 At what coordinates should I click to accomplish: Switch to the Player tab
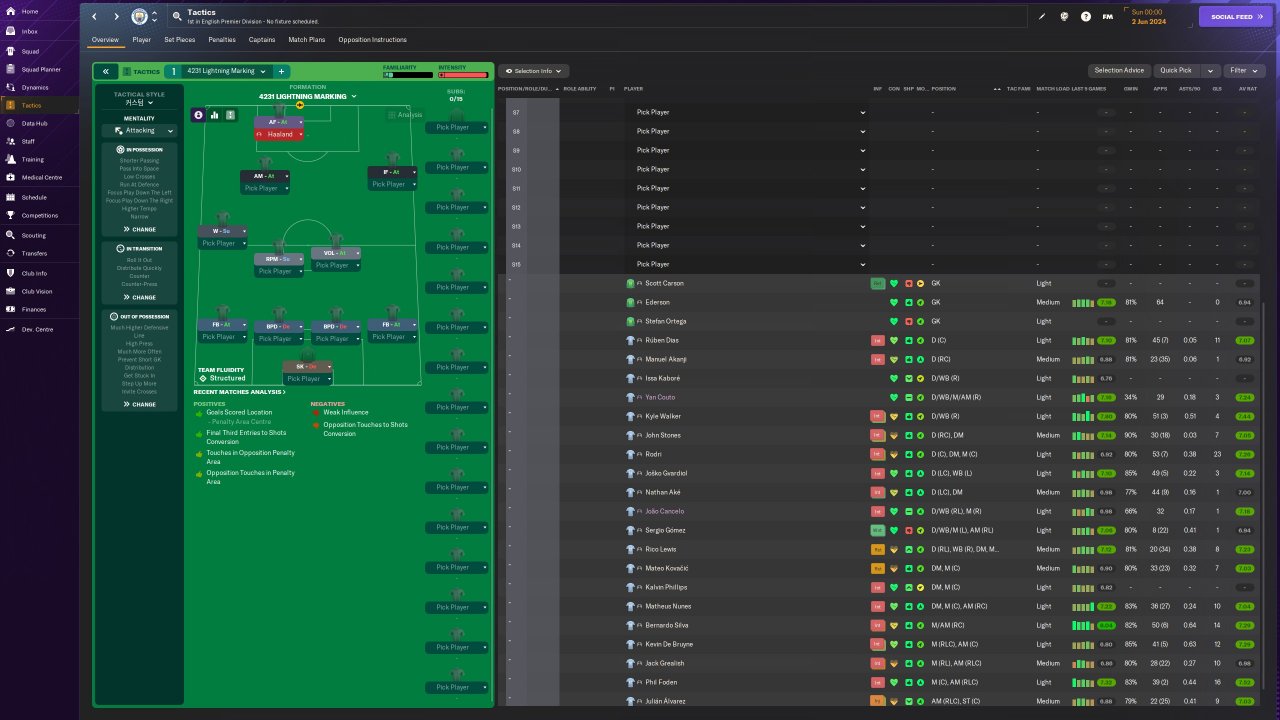coord(142,40)
